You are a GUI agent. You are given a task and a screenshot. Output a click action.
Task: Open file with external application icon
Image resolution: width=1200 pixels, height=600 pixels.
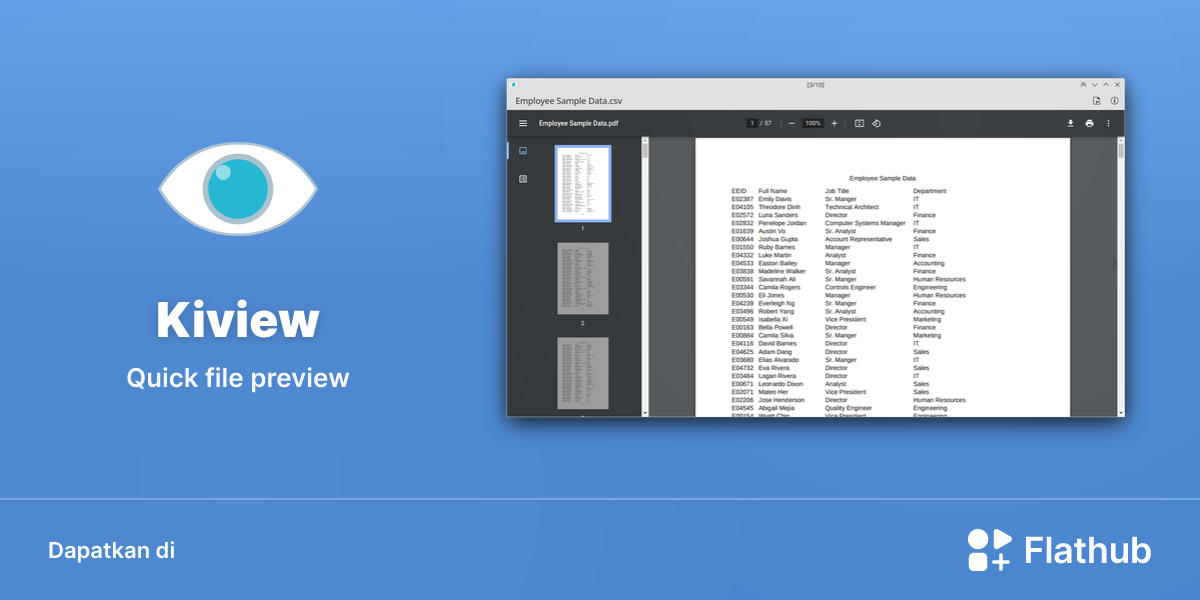(1097, 101)
